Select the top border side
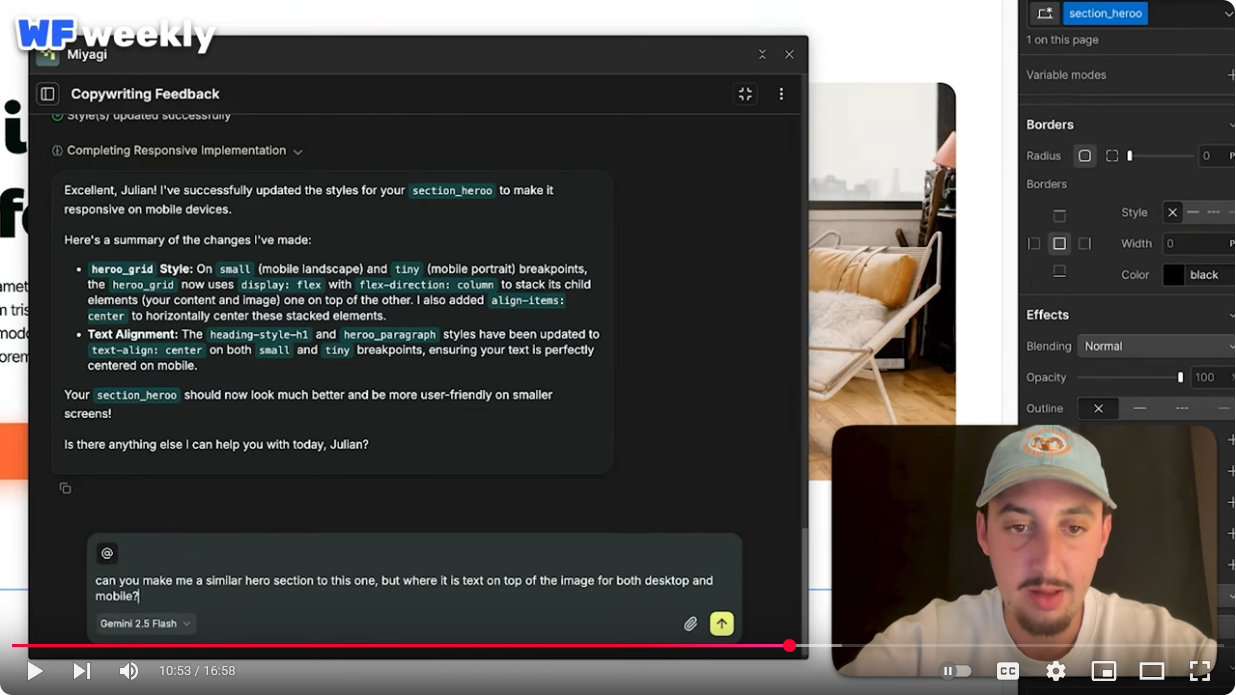1236x695 pixels. click(x=1060, y=216)
